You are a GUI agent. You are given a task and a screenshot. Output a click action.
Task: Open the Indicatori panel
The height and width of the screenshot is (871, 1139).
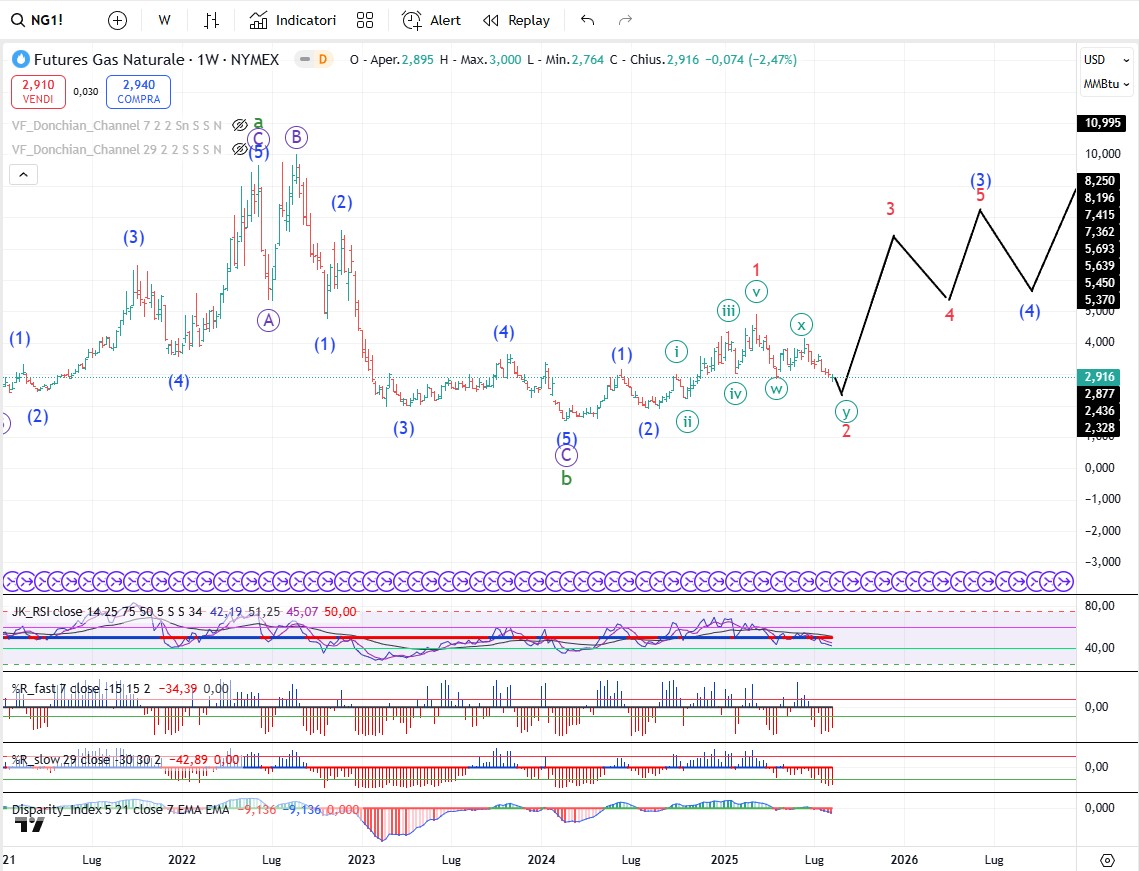coord(293,20)
